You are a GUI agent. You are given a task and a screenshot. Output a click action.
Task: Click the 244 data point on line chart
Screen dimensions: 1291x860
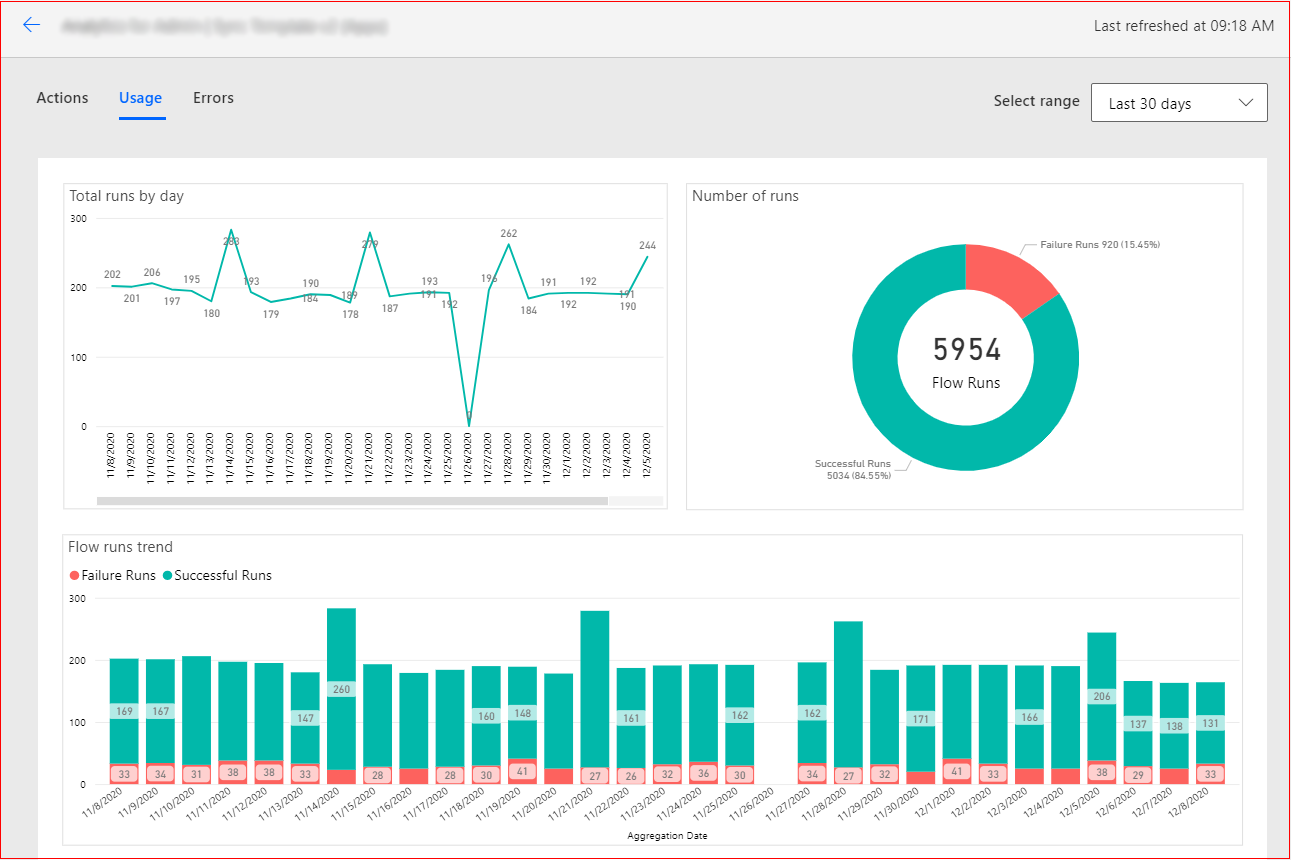pos(647,245)
